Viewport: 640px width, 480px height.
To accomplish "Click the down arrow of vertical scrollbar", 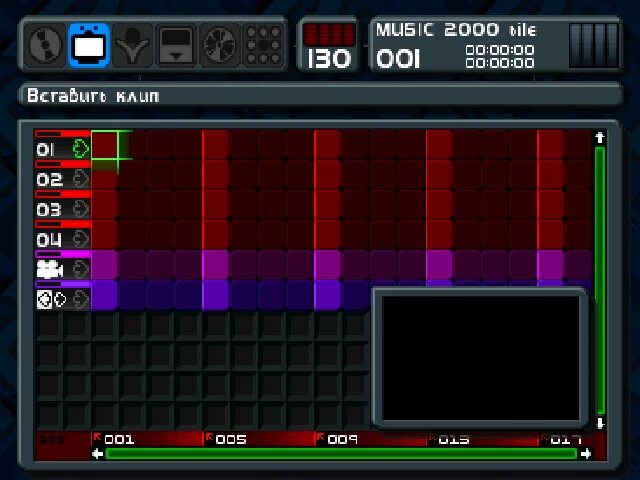I will tap(600, 423).
